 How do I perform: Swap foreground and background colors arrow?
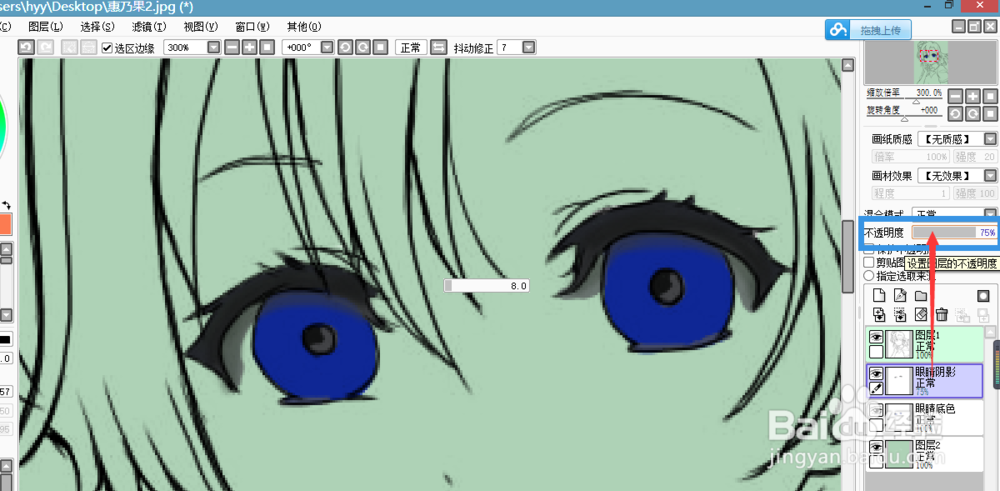click(6, 205)
